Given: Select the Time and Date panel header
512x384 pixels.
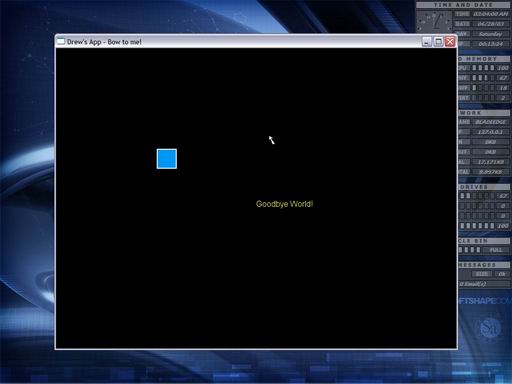Looking at the screenshot, I should point(463,5).
